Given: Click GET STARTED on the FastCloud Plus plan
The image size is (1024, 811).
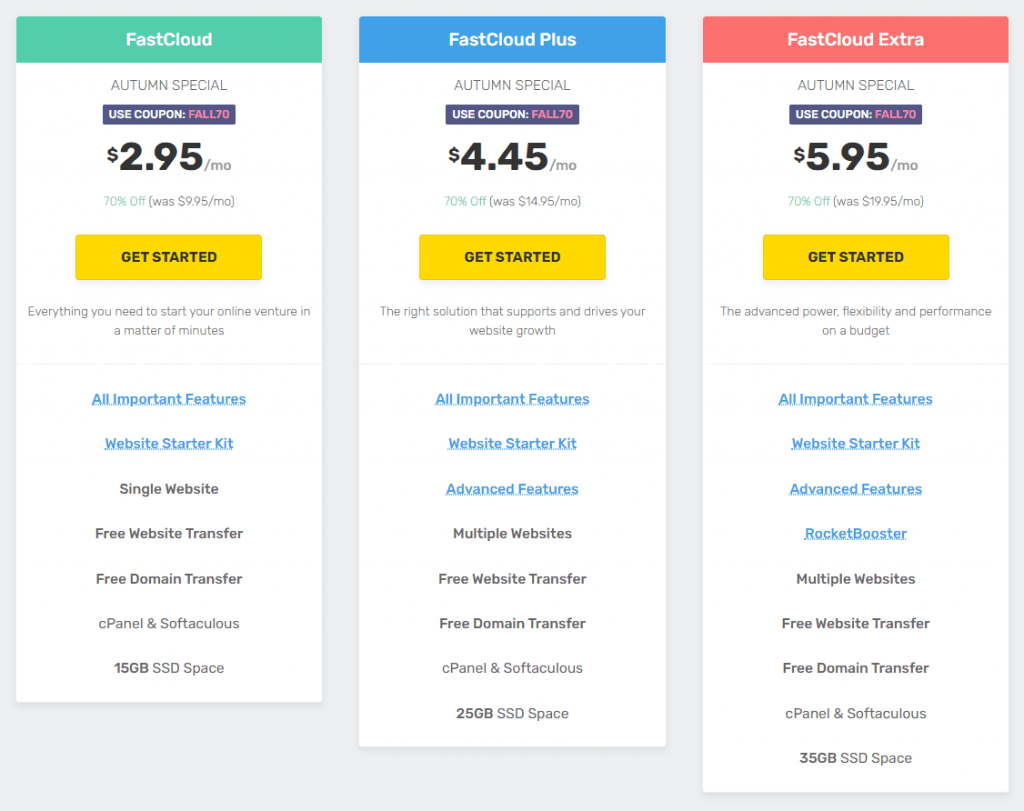Looking at the screenshot, I should [512, 257].
